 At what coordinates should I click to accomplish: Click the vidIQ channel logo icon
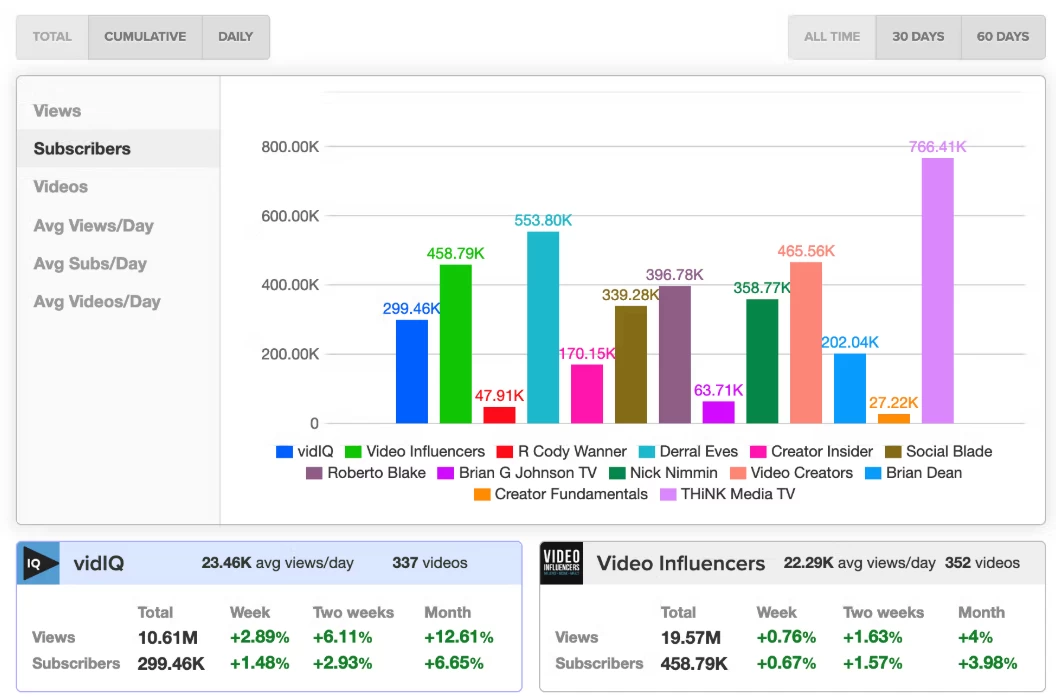tap(38, 563)
